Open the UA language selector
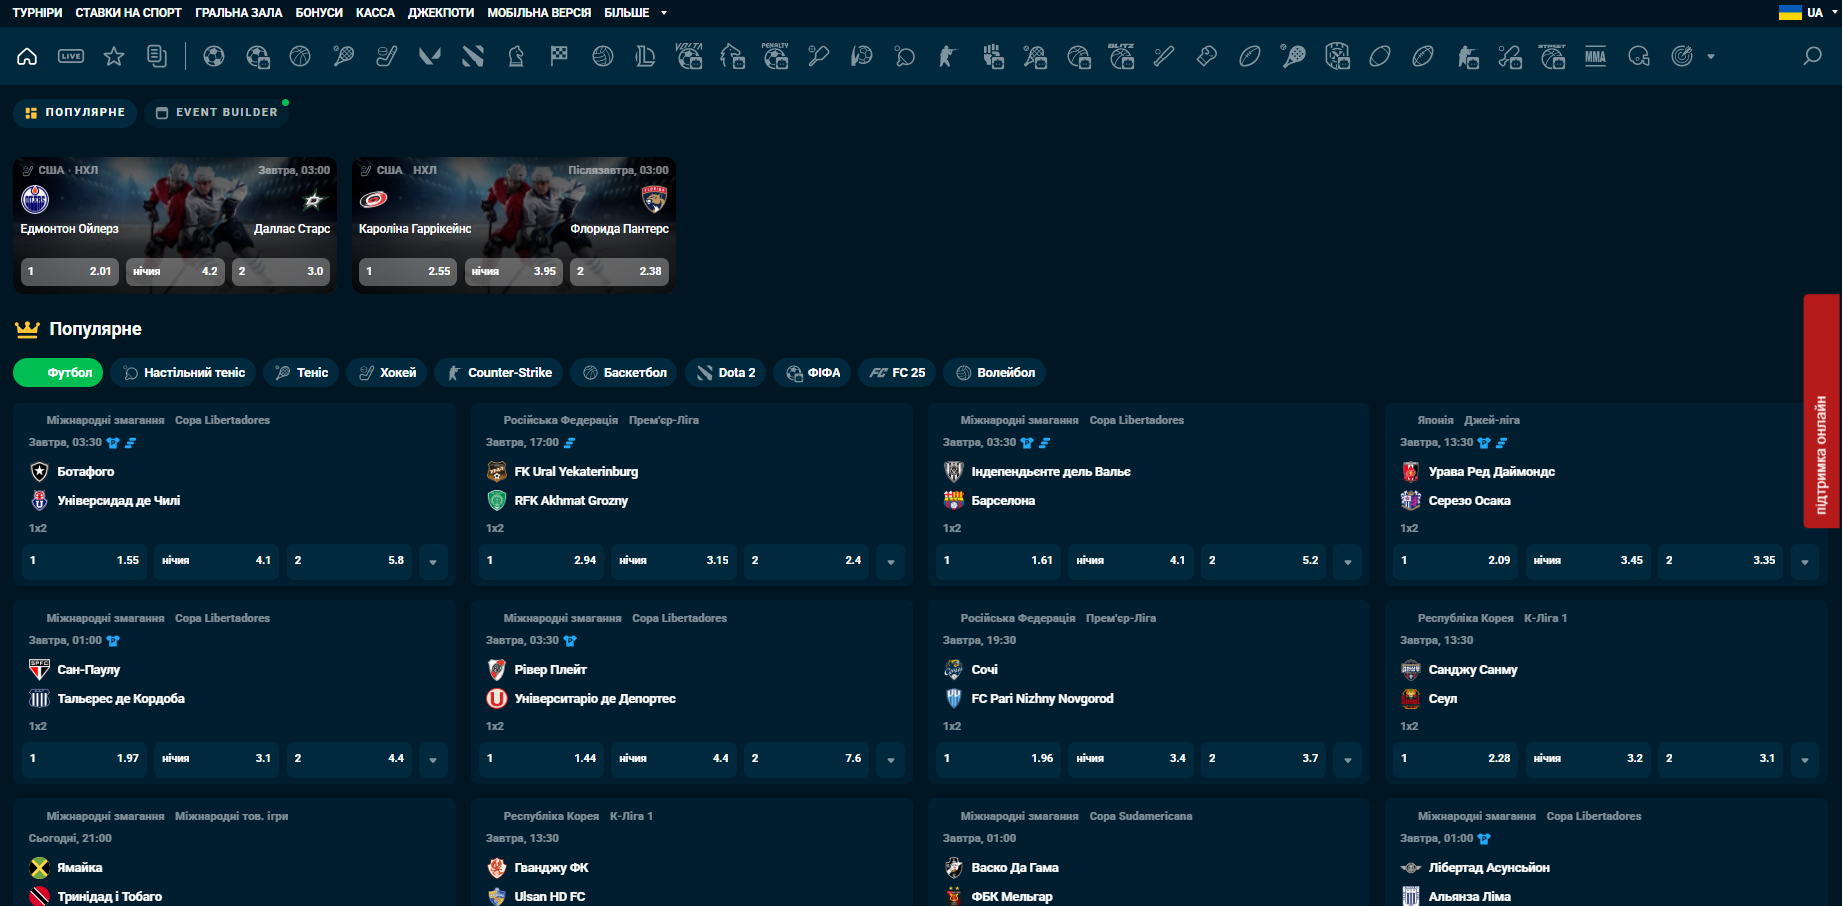1843x906 pixels. tap(1808, 13)
